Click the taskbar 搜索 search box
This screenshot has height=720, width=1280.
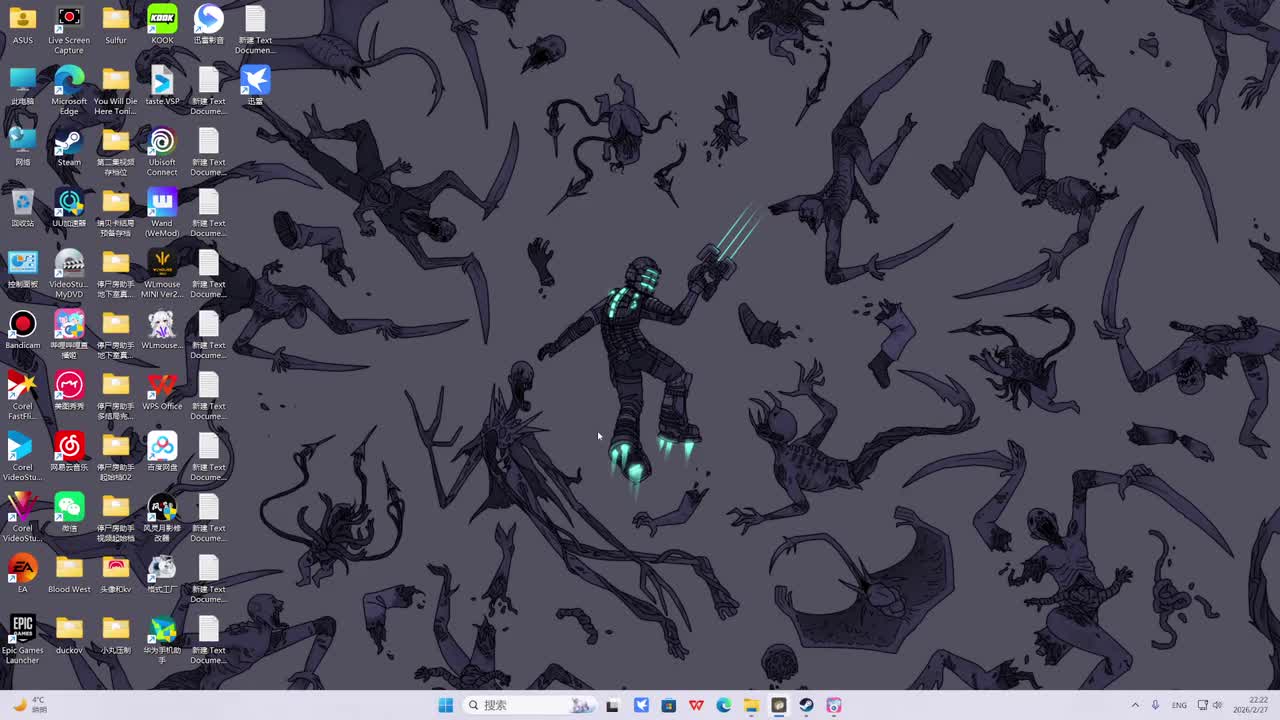tap(530, 705)
